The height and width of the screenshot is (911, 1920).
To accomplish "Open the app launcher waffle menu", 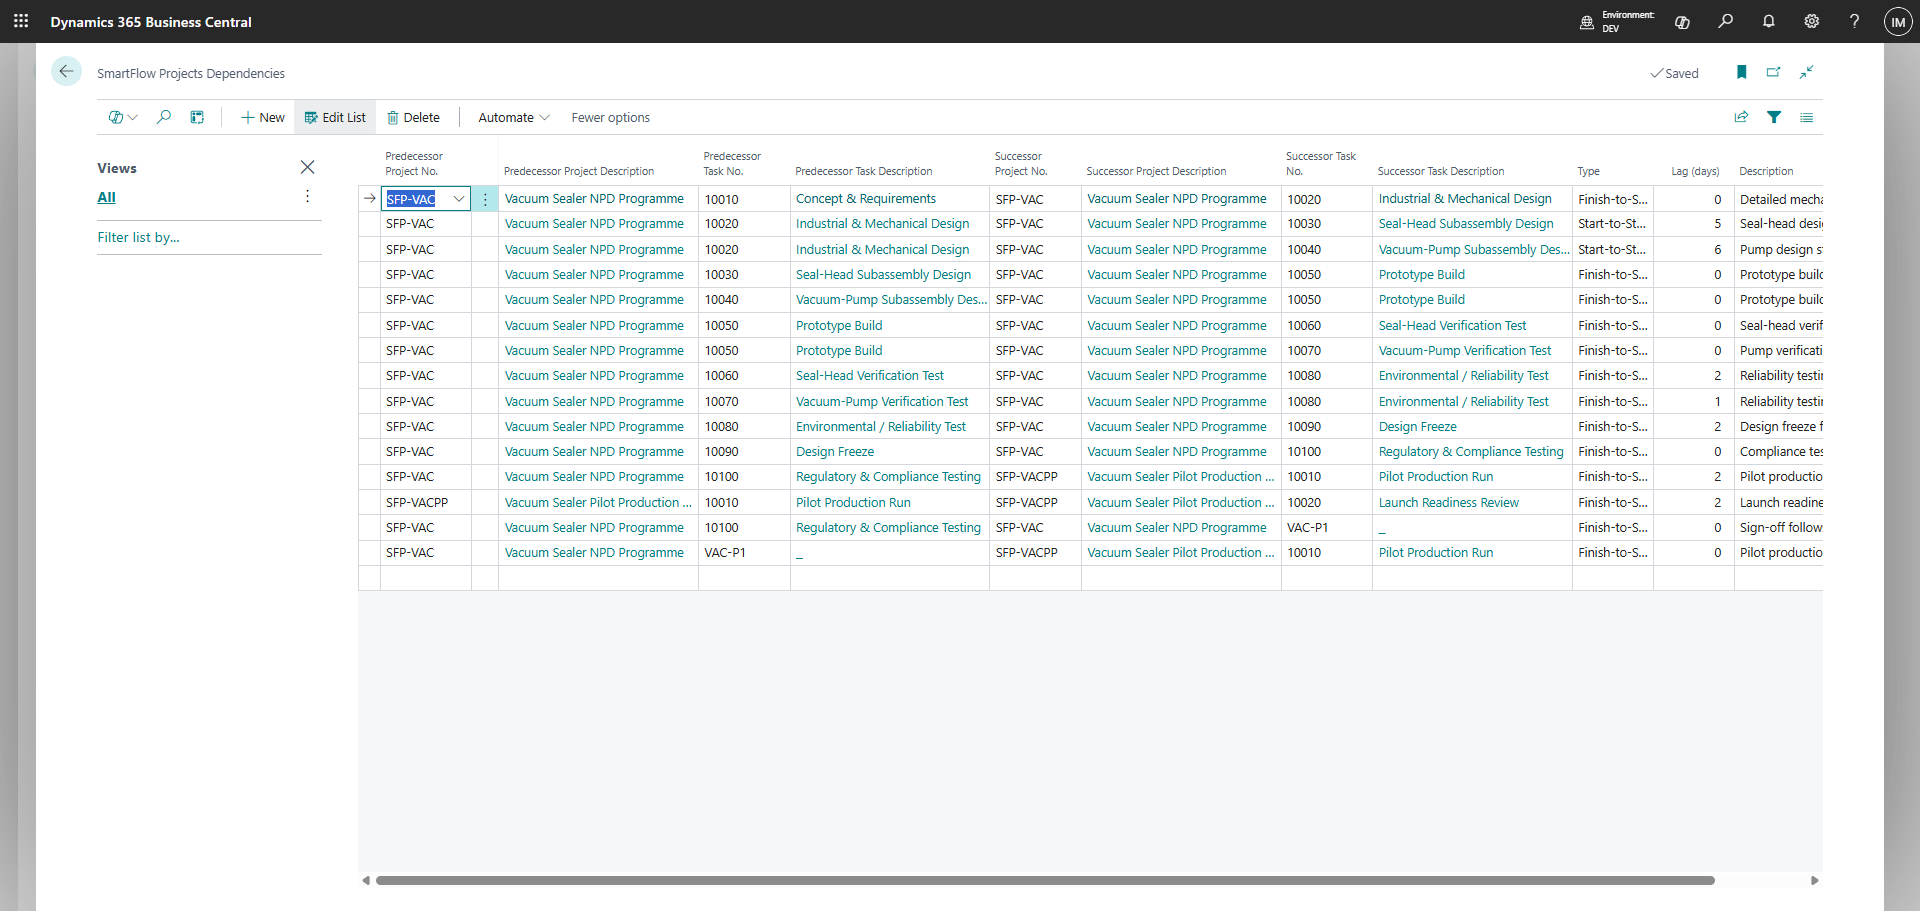I will coord(21,21).
